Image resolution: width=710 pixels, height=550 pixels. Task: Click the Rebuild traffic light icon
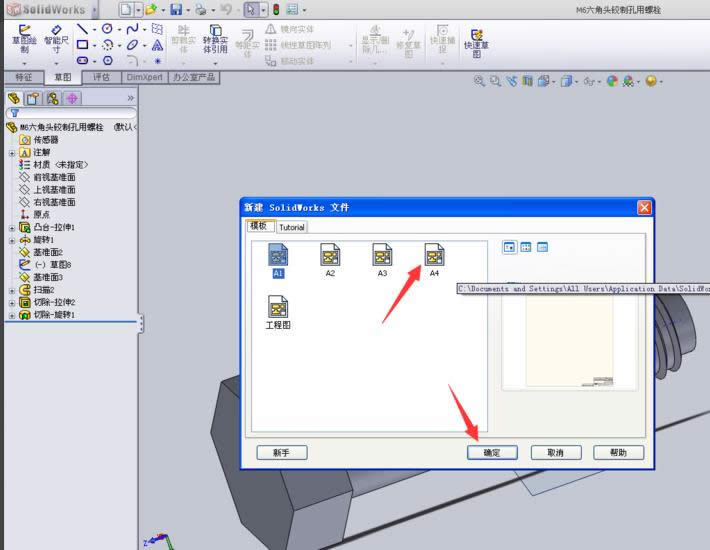tap(276, 10)
